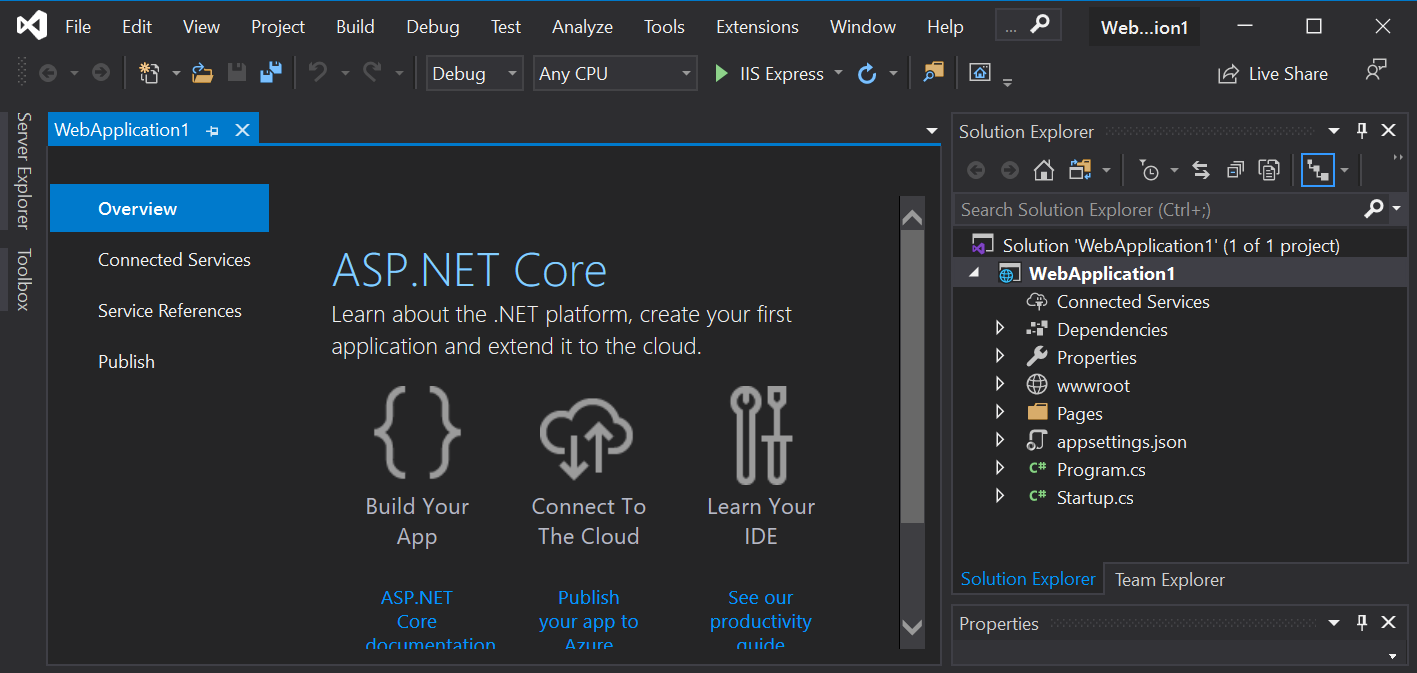1417x673 pixels.
Task: Click the Redo arrow icon
Action: point(372,72)
